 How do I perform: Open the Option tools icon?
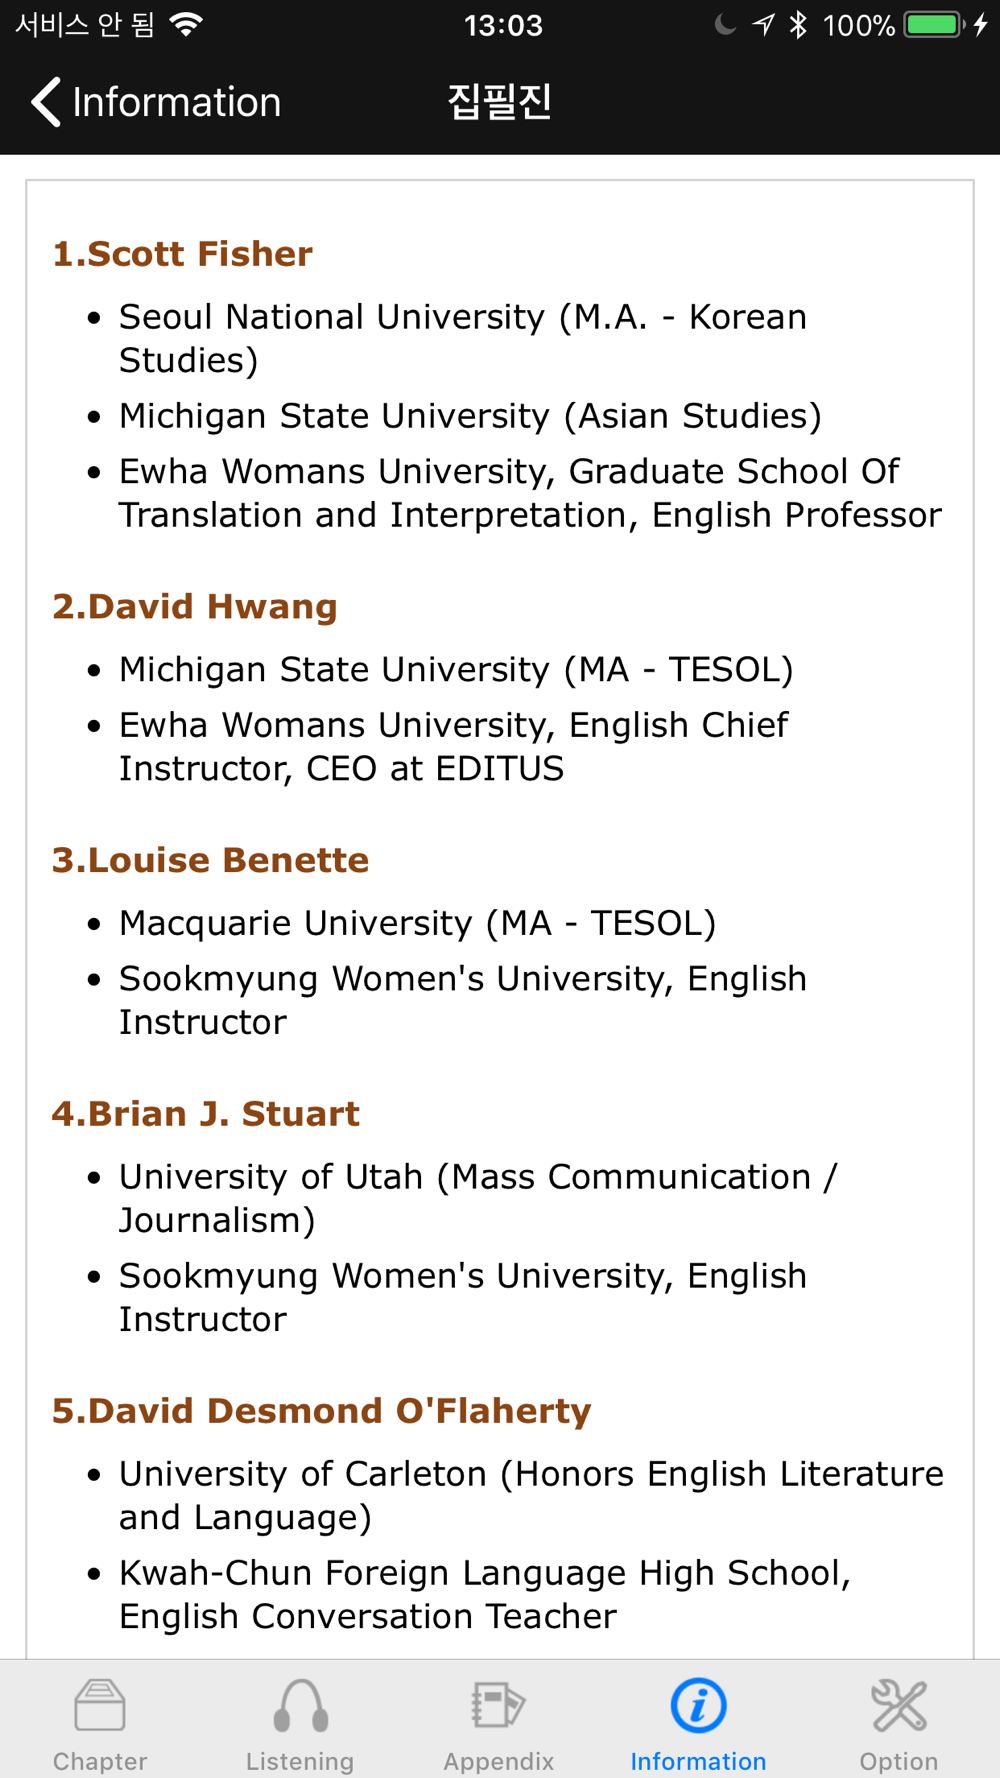899,1705
